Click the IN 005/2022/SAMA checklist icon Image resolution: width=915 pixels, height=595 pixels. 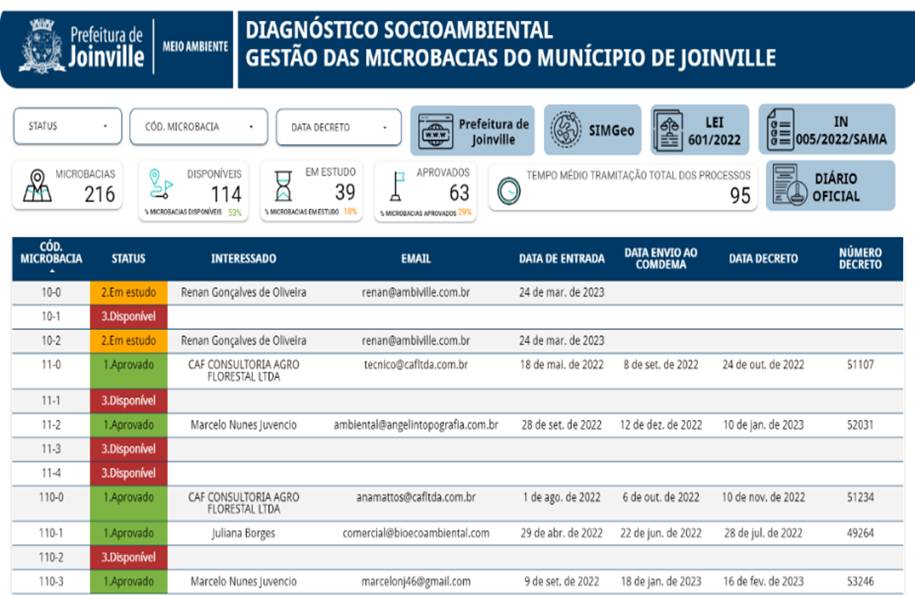780,130
